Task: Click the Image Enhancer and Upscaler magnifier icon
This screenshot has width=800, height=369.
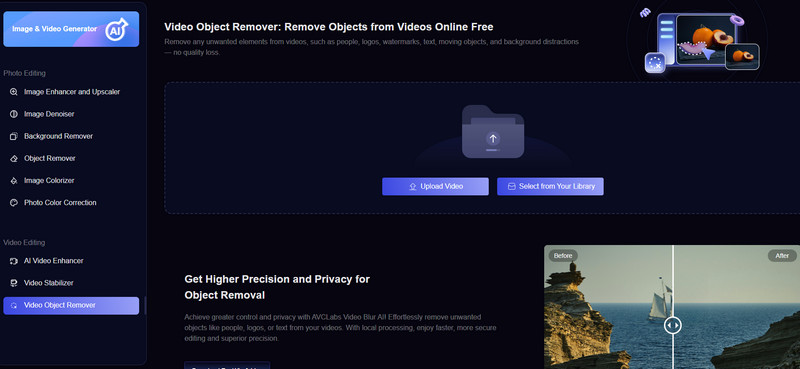Action: (14, 92)
